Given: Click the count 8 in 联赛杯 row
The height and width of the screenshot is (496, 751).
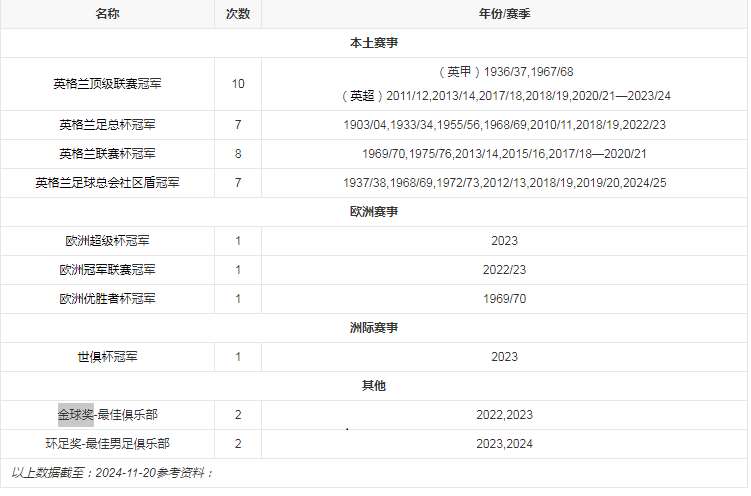Looking at the screenshot, I should tap(238, 154).
